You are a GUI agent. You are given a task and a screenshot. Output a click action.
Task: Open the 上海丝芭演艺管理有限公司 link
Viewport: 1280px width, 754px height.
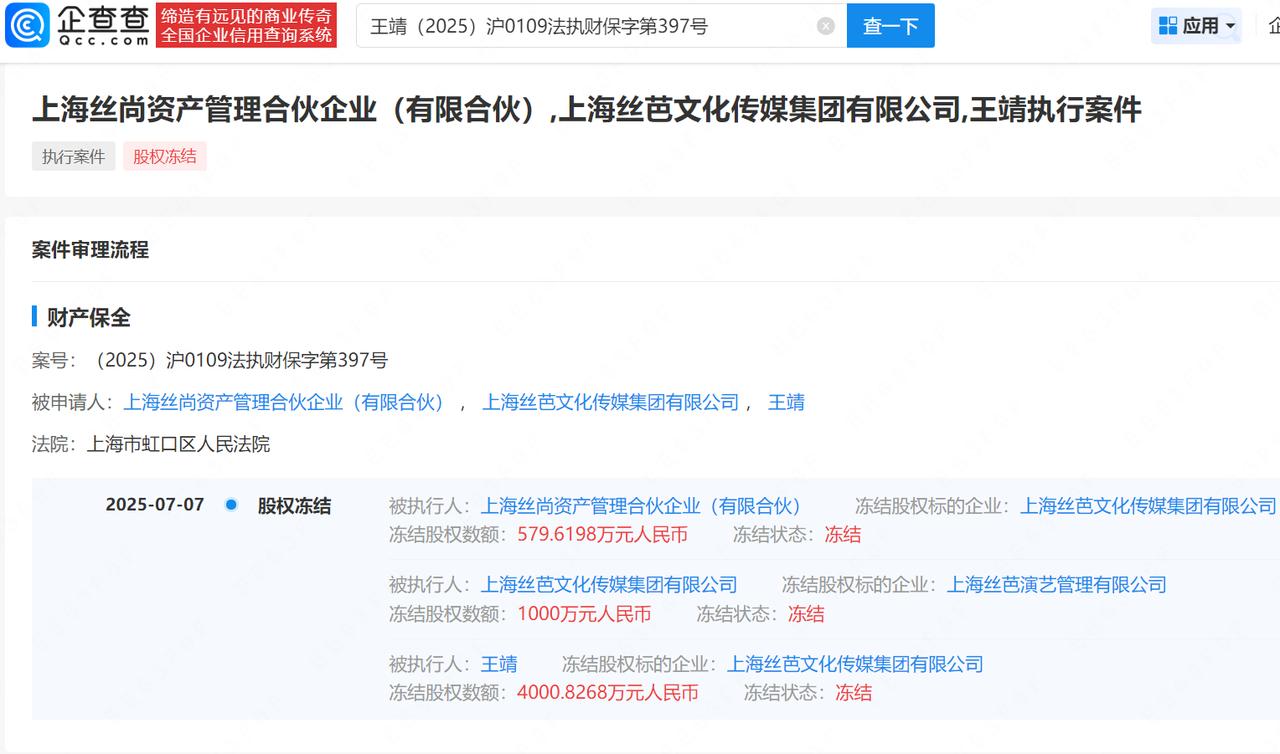1058,584
